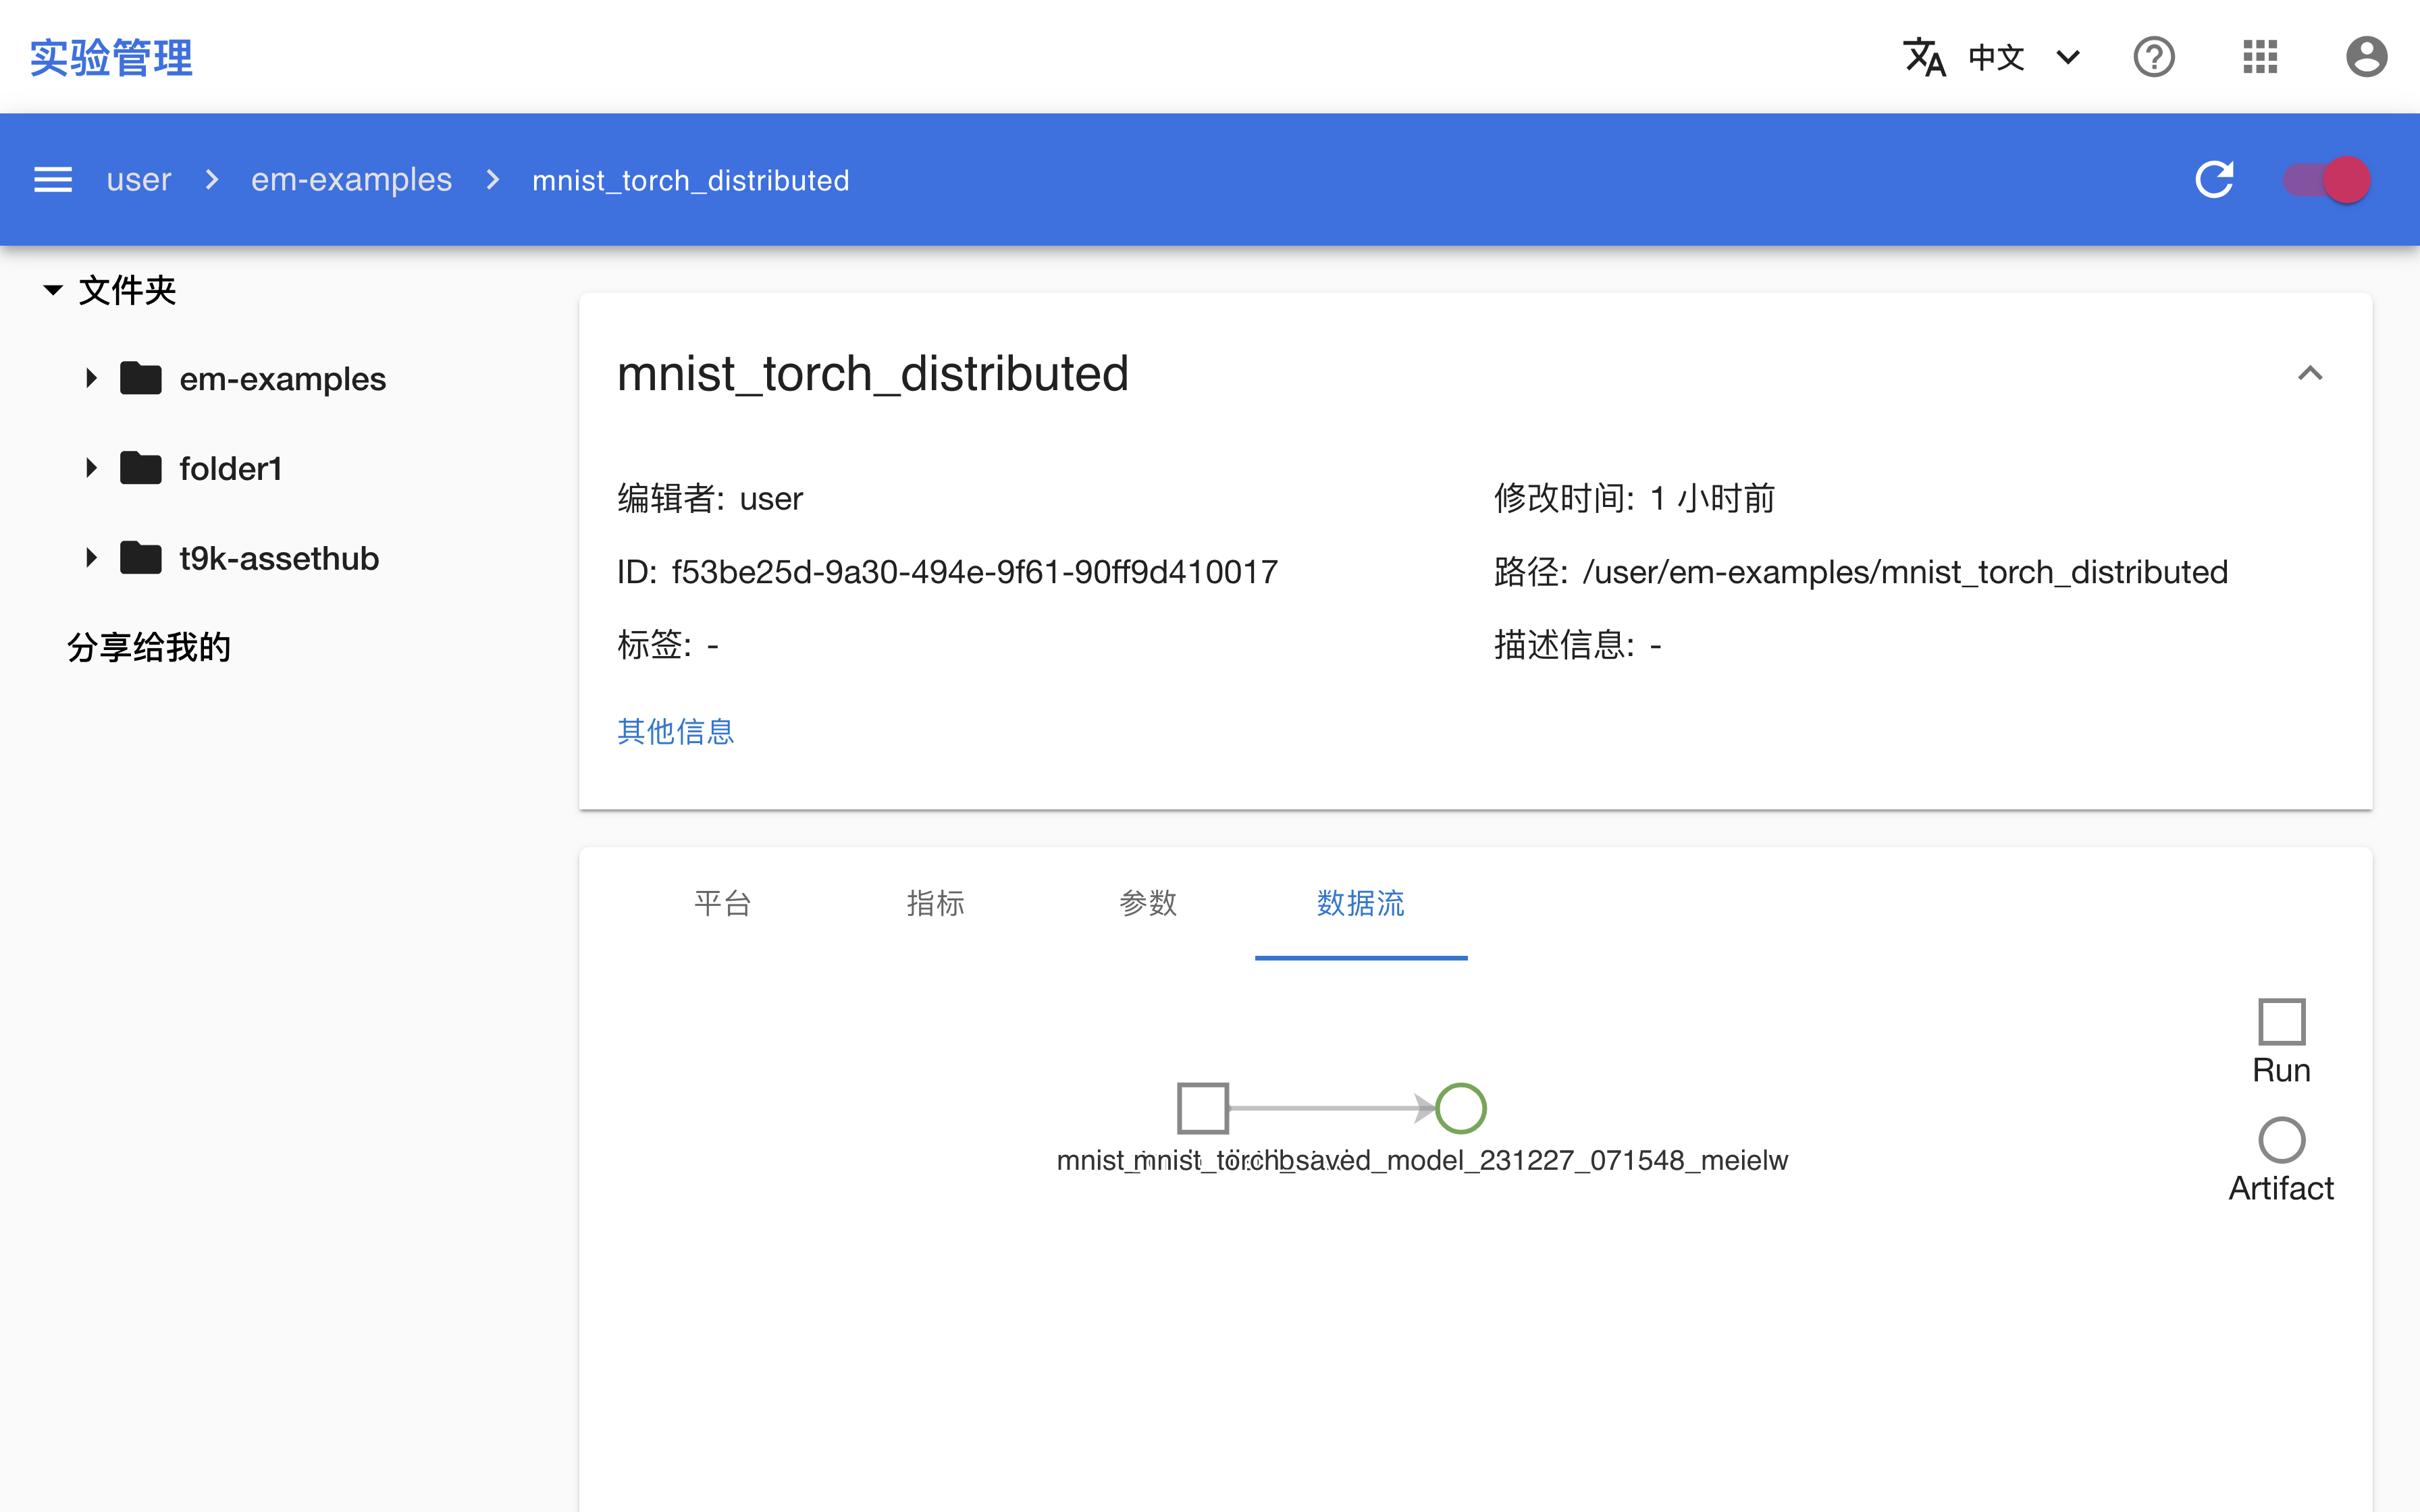Expand the t9k-assethub folder arrow
Screen dimensions: 2420x1512
[x=91, y=557]
